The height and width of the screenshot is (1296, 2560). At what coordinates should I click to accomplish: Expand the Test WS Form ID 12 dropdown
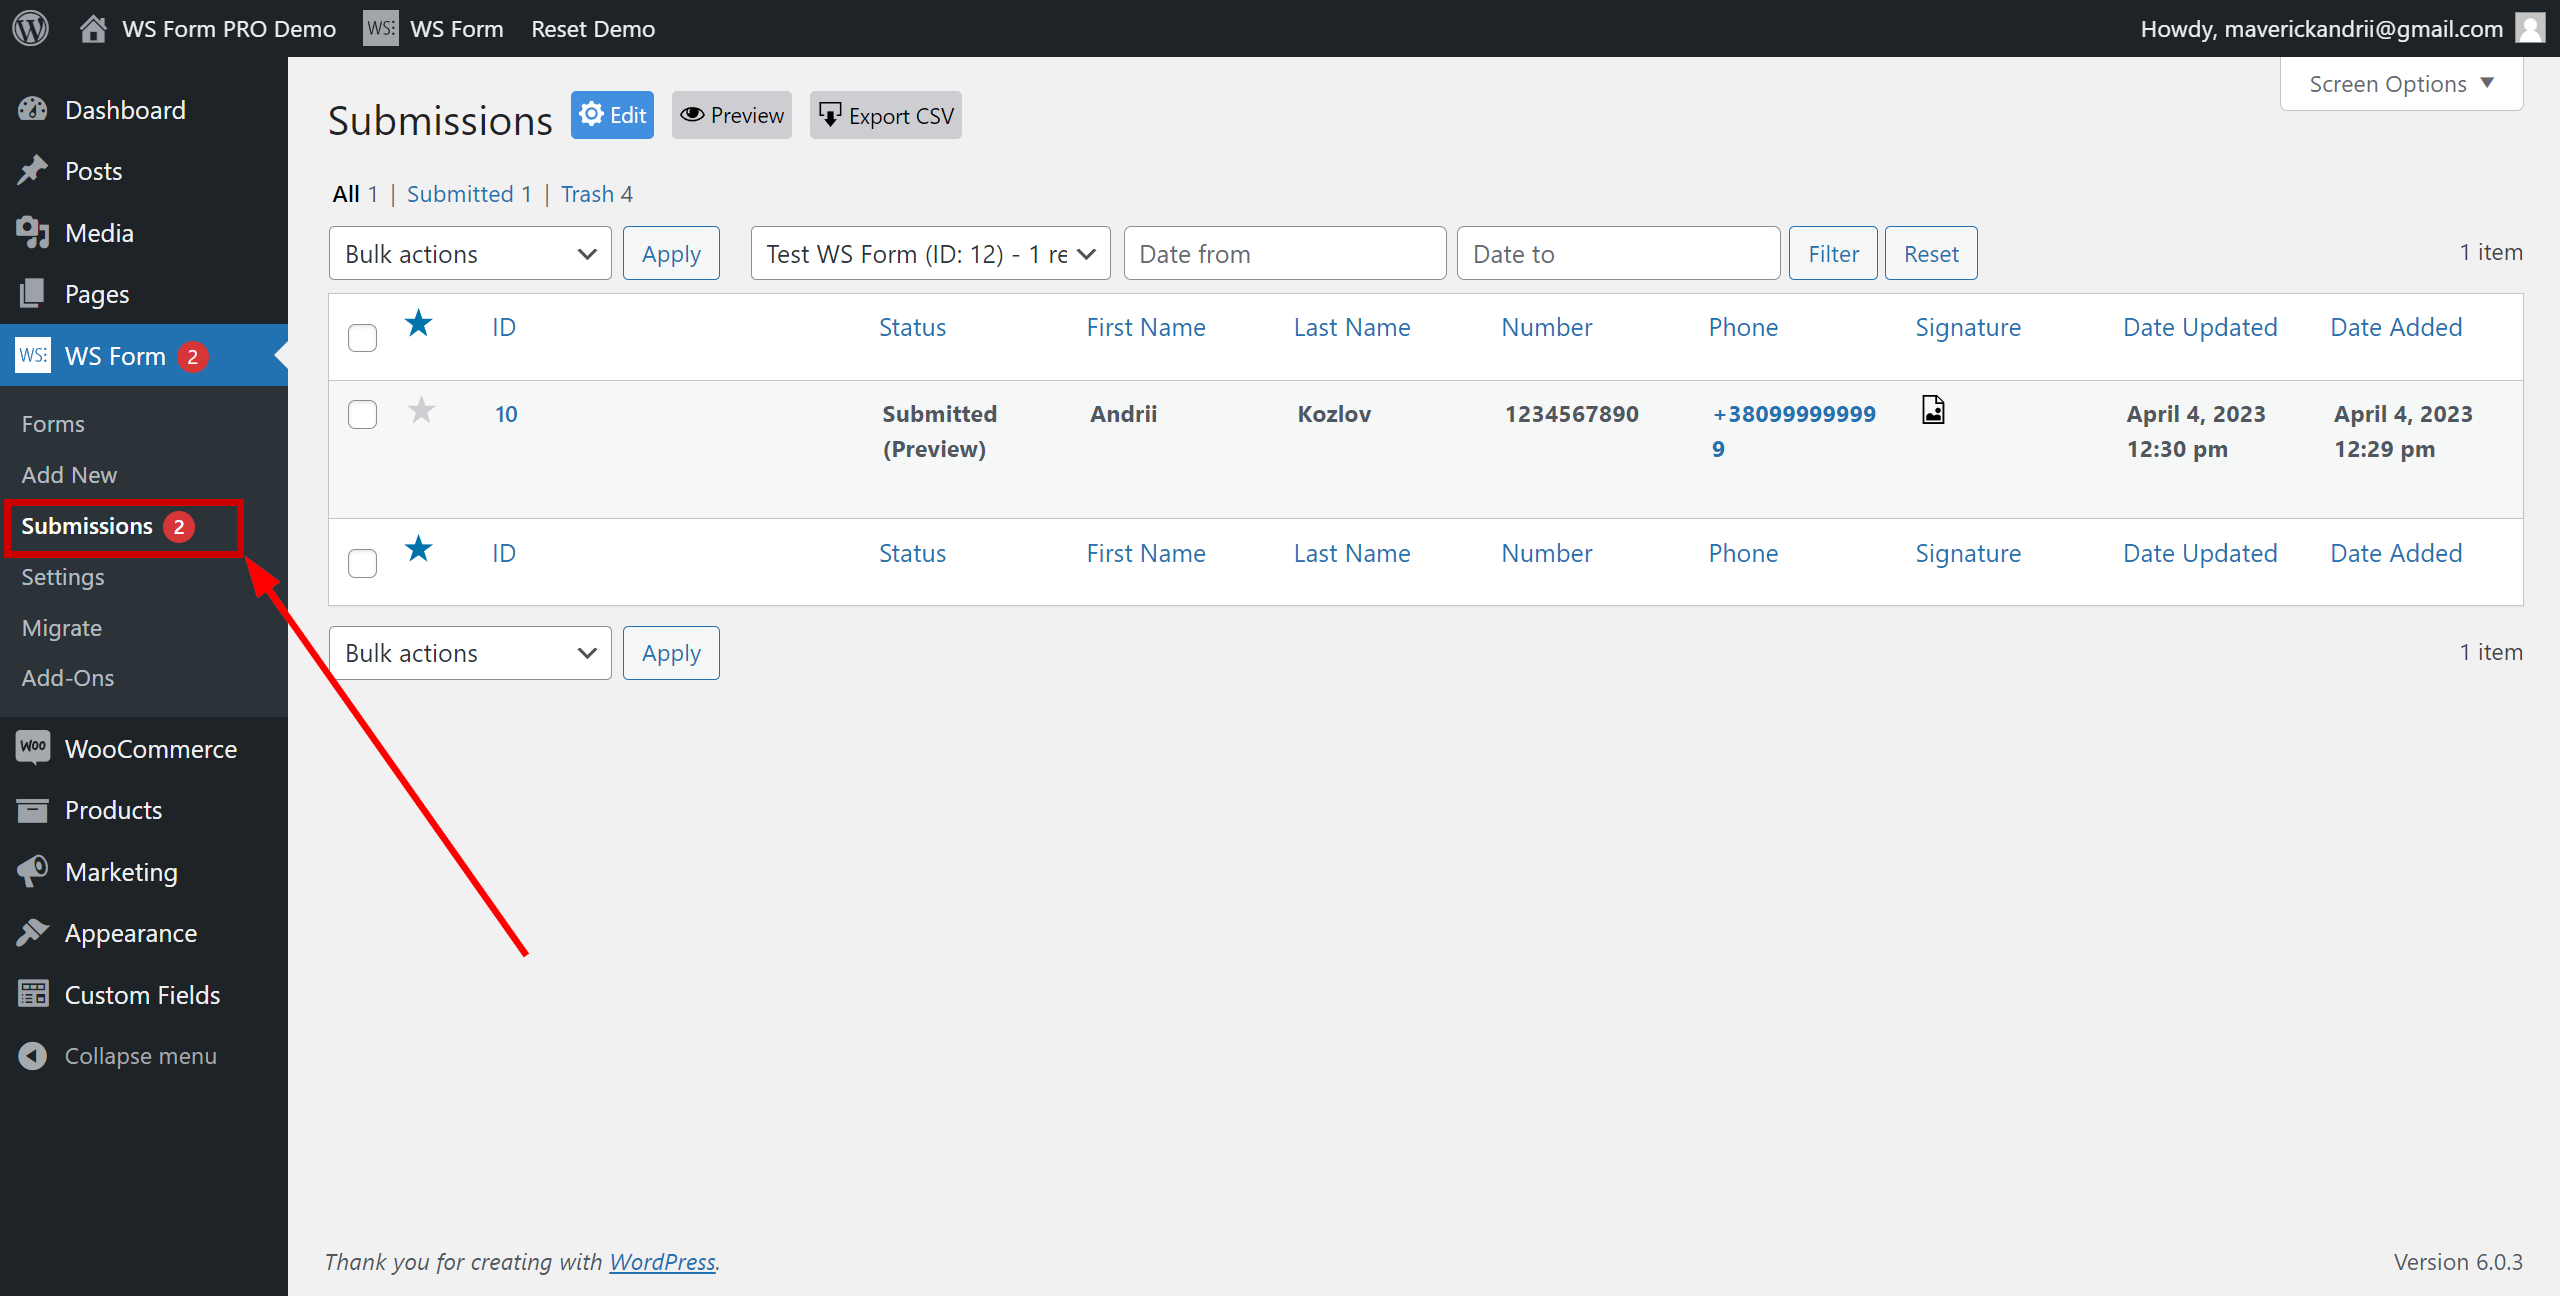pos(930,253)
